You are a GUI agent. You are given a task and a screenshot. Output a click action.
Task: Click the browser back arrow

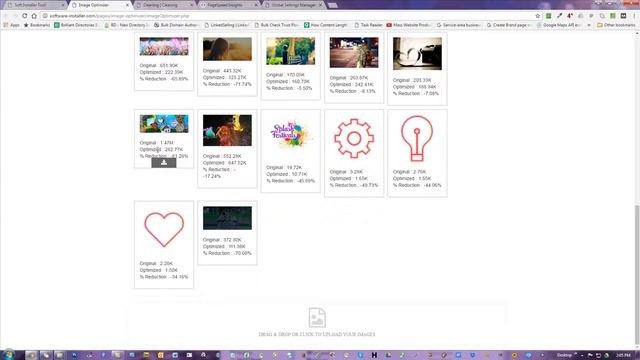[6, 16]
